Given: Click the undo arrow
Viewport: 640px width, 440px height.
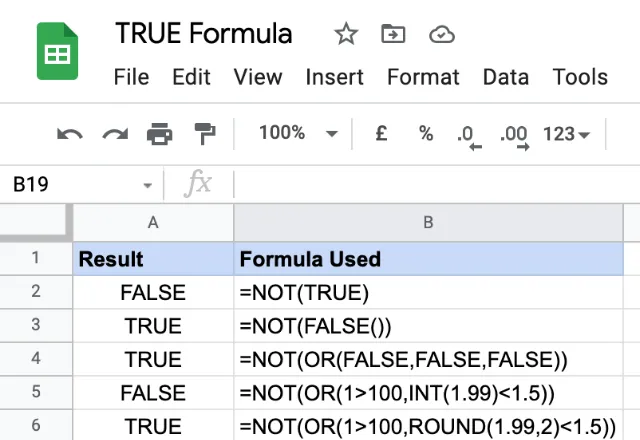Looking at the screenshot, I should click(70, 134).
